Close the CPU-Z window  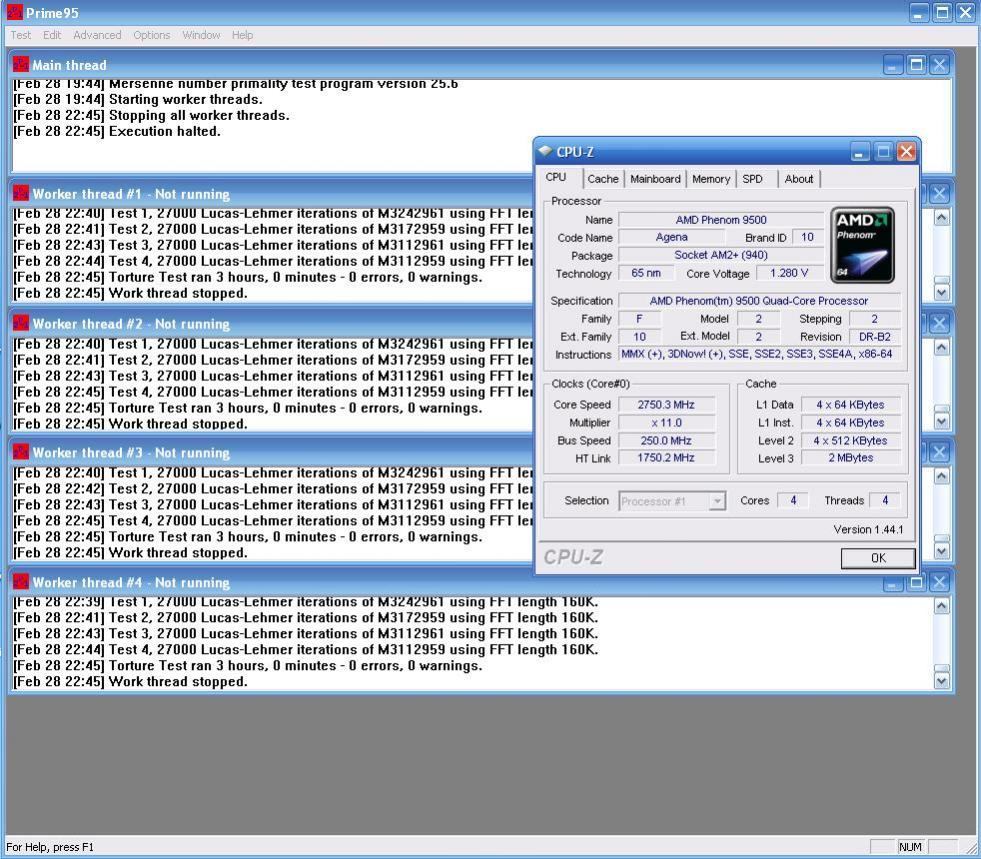[906, 151]
